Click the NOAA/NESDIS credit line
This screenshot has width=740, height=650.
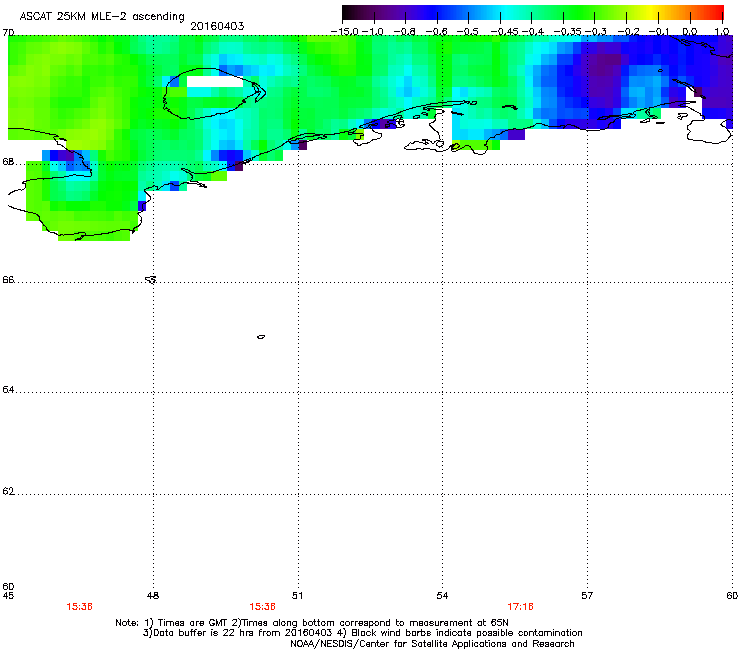click(x=432, y=644)
